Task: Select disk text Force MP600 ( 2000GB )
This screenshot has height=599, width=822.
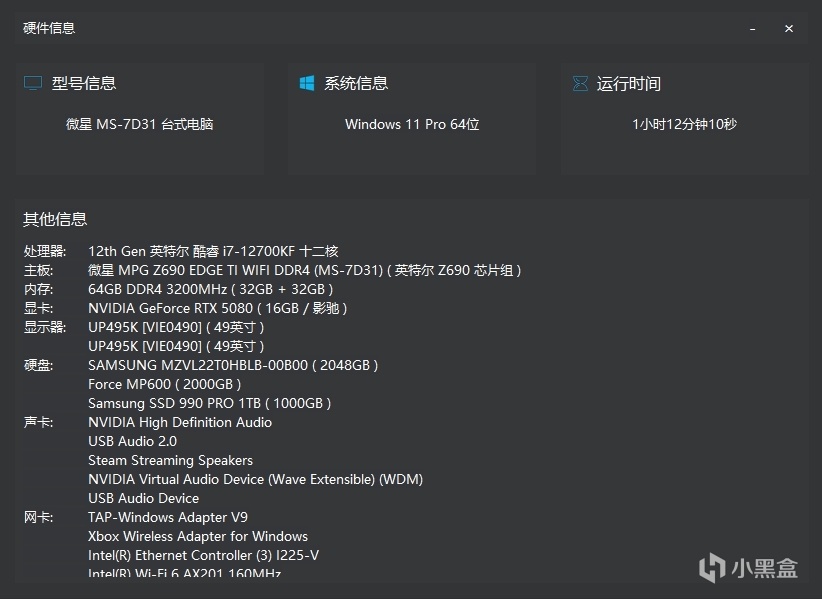Action: (165, 384)
